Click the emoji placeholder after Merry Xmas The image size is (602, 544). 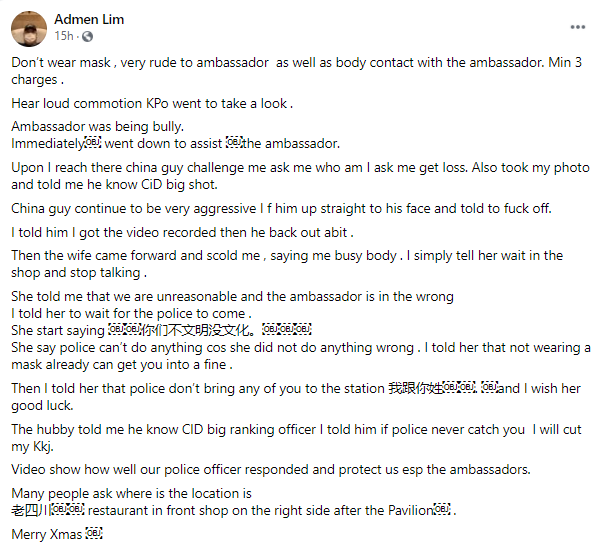(x=94, y=534)
